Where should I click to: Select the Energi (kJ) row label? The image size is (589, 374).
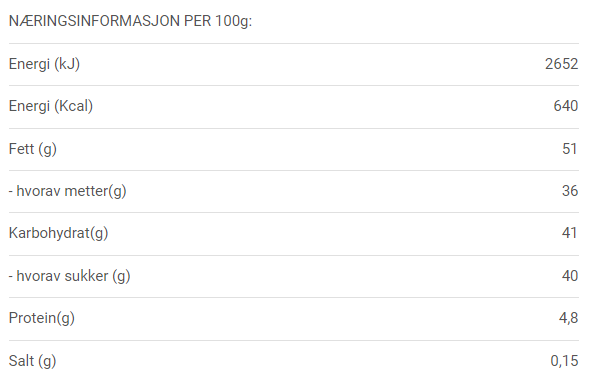[44, 64]
